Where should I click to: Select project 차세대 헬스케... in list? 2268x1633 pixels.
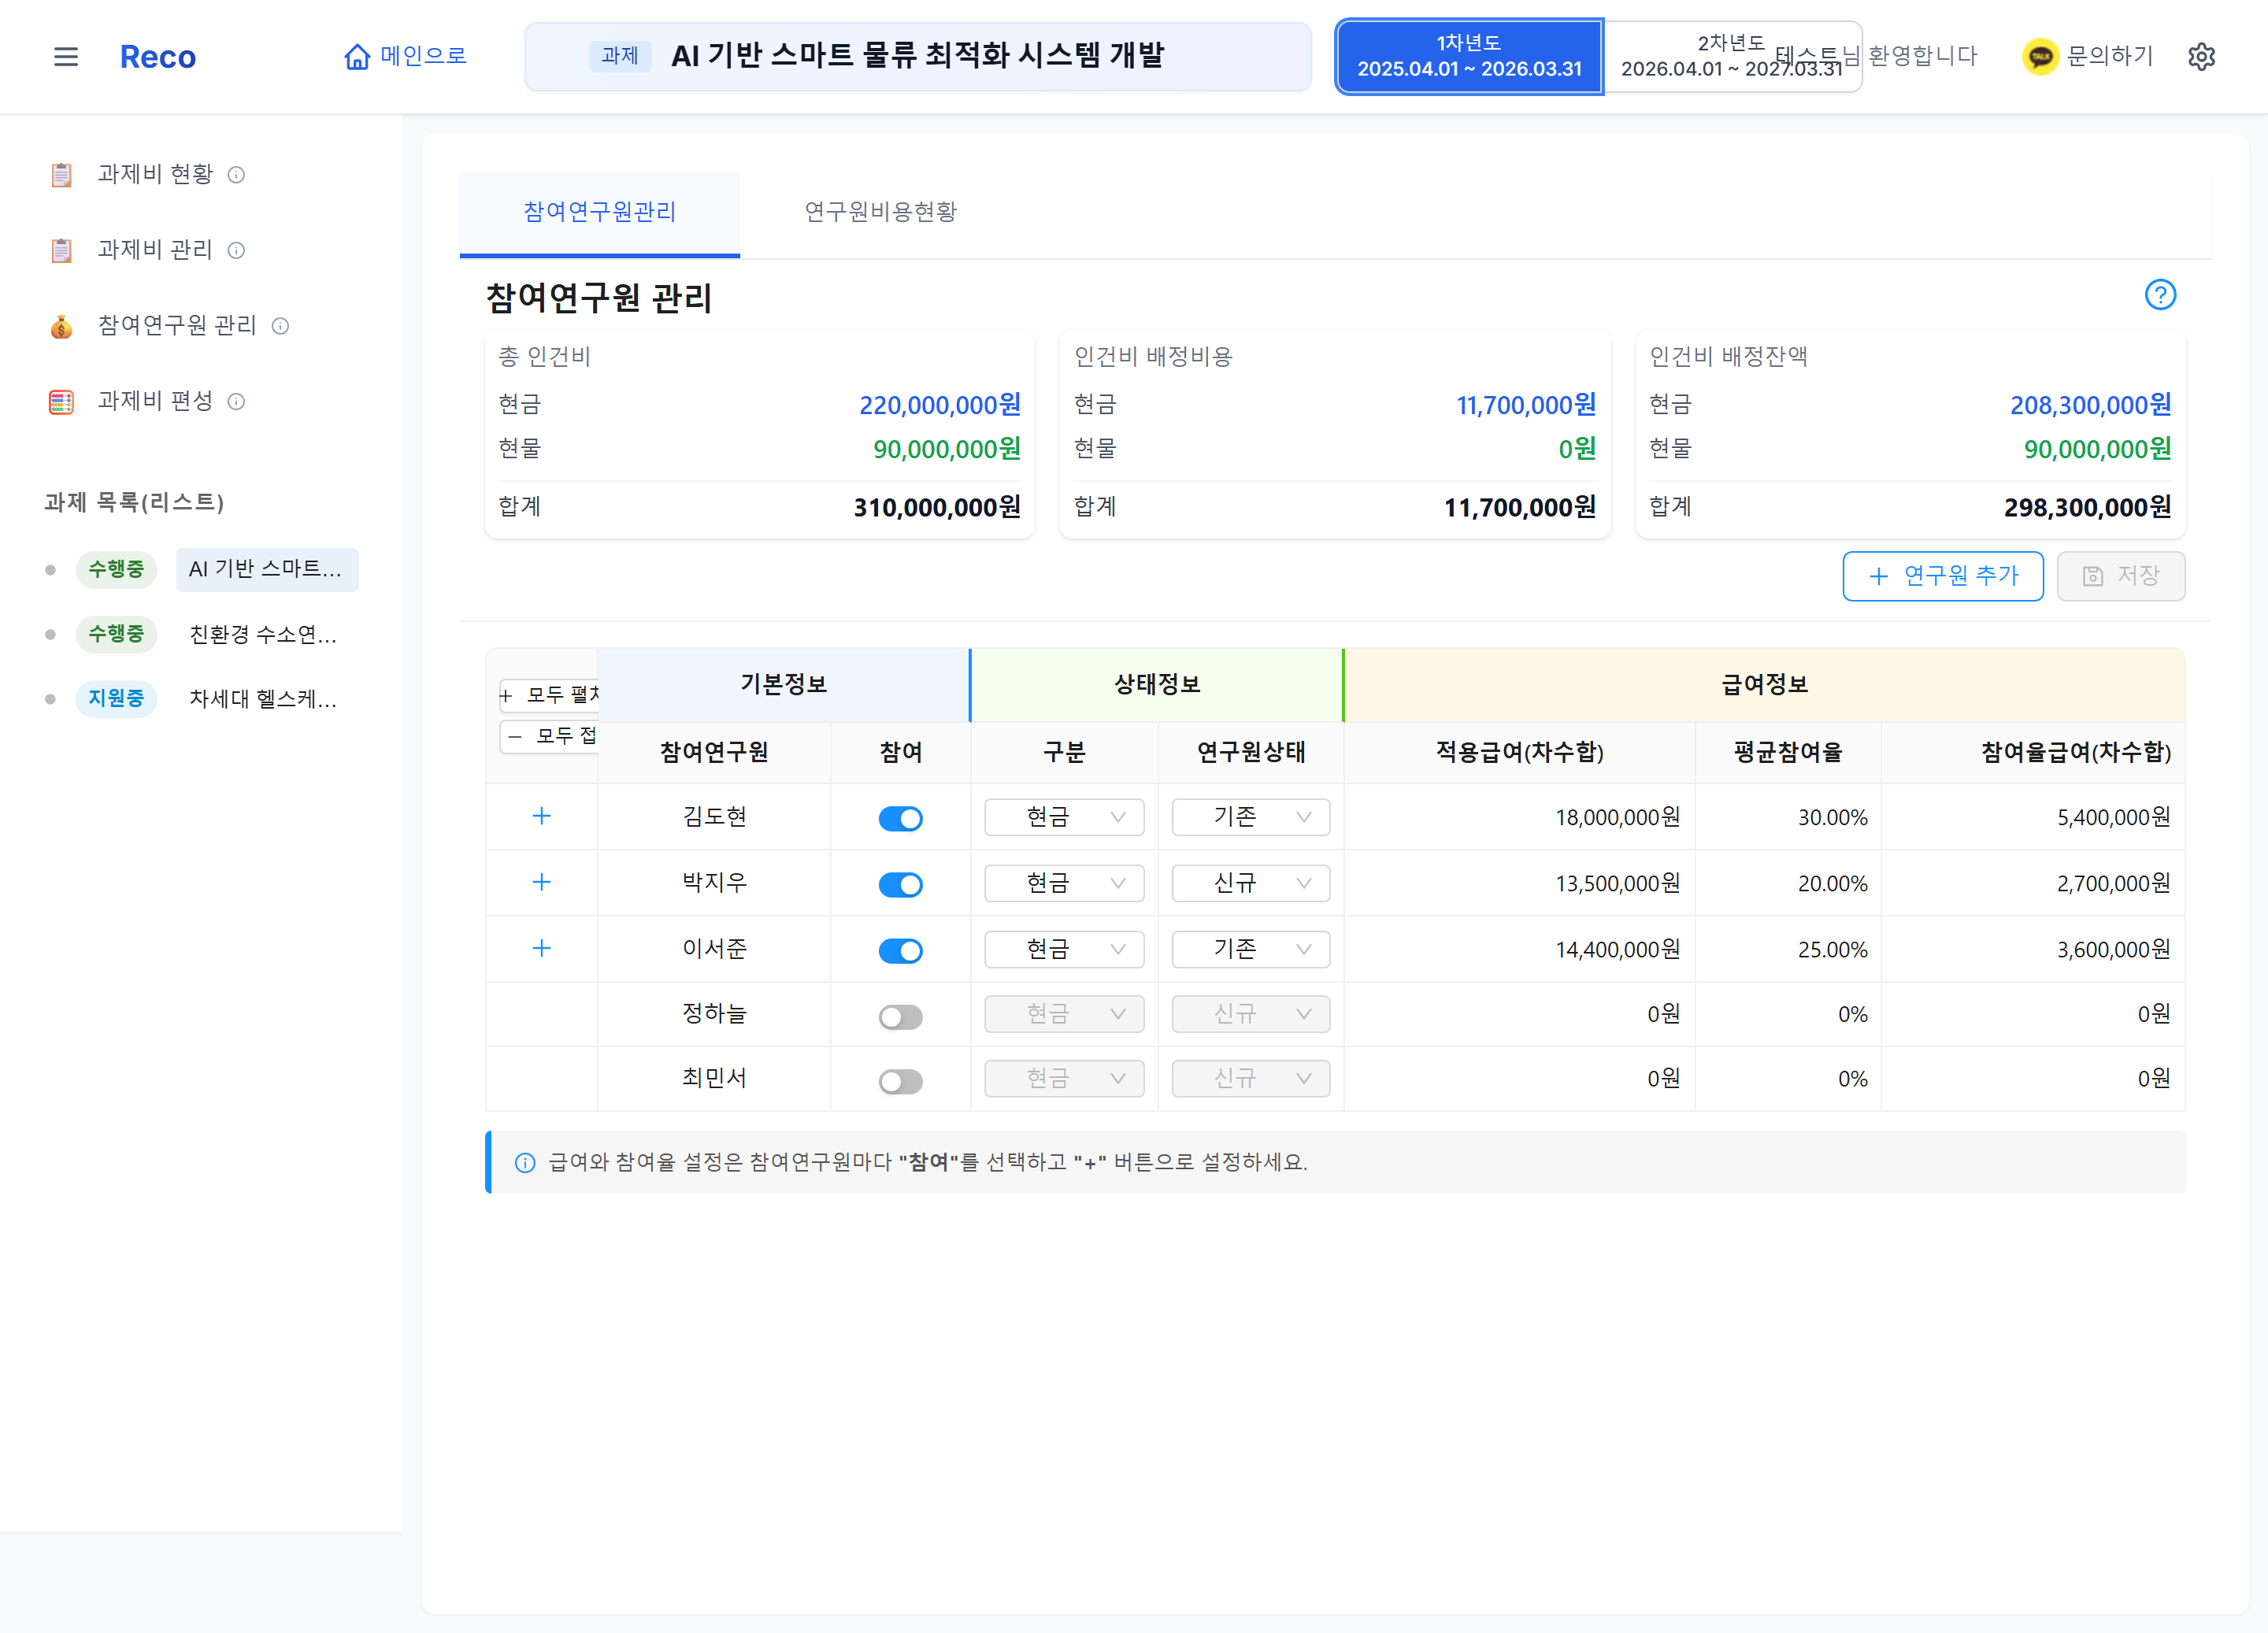coord(263,699)
